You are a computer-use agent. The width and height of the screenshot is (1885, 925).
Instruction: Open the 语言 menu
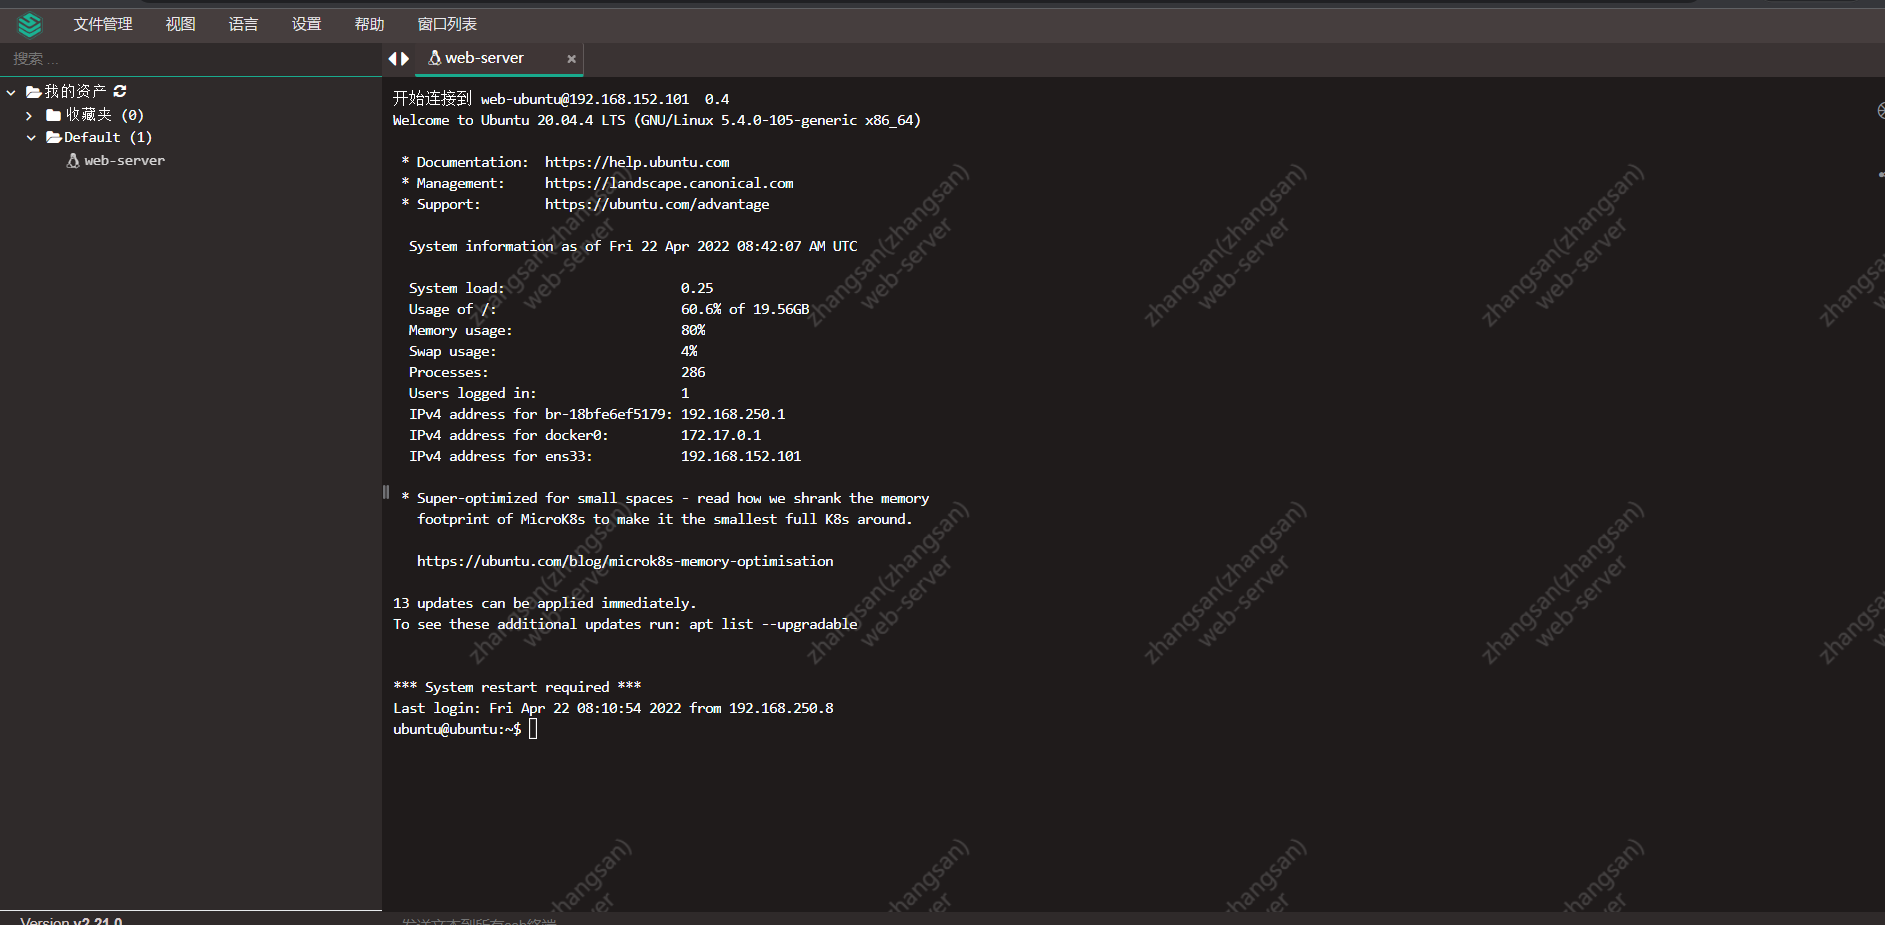coord(243,24)
